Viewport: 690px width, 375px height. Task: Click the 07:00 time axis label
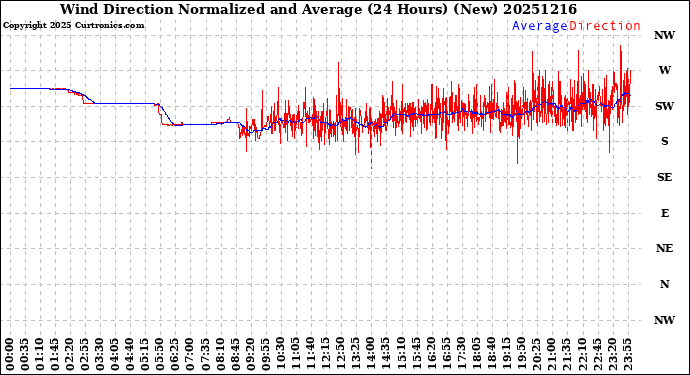[190, 355]
